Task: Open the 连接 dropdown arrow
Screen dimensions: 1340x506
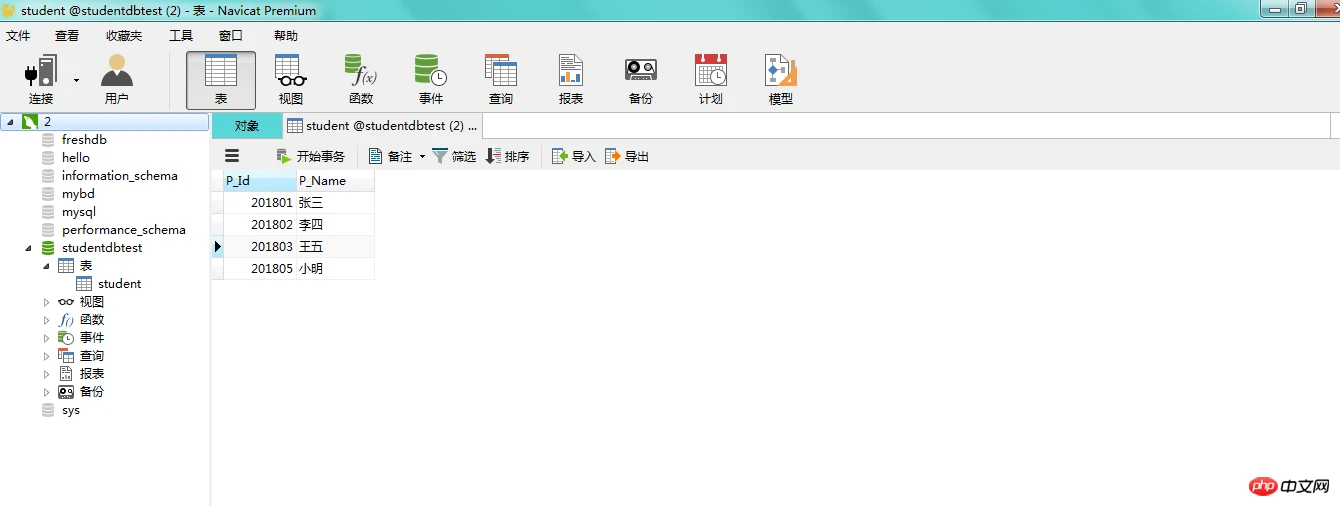Action: click(76, 80)
